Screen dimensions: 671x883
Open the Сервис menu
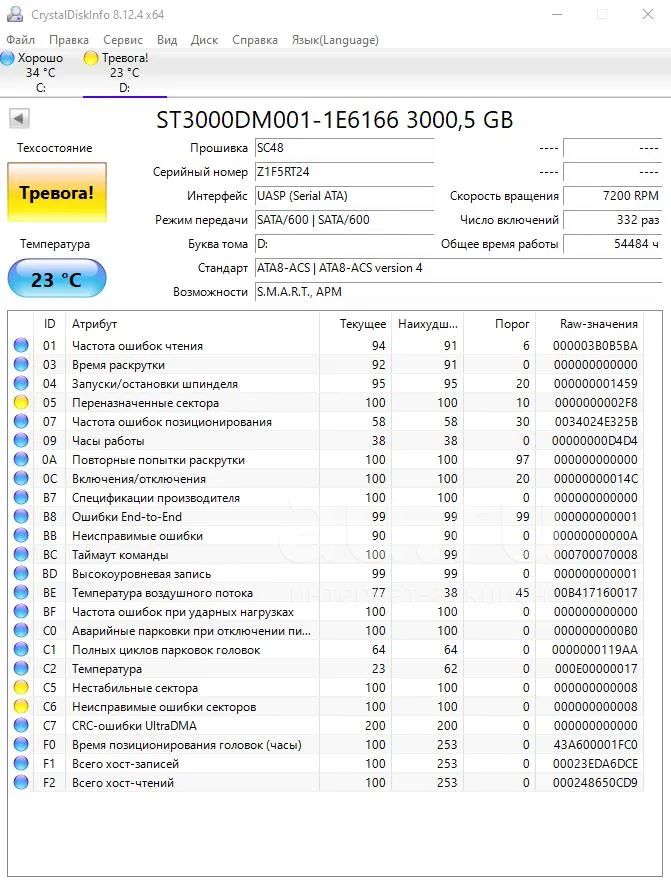point(123,40)
